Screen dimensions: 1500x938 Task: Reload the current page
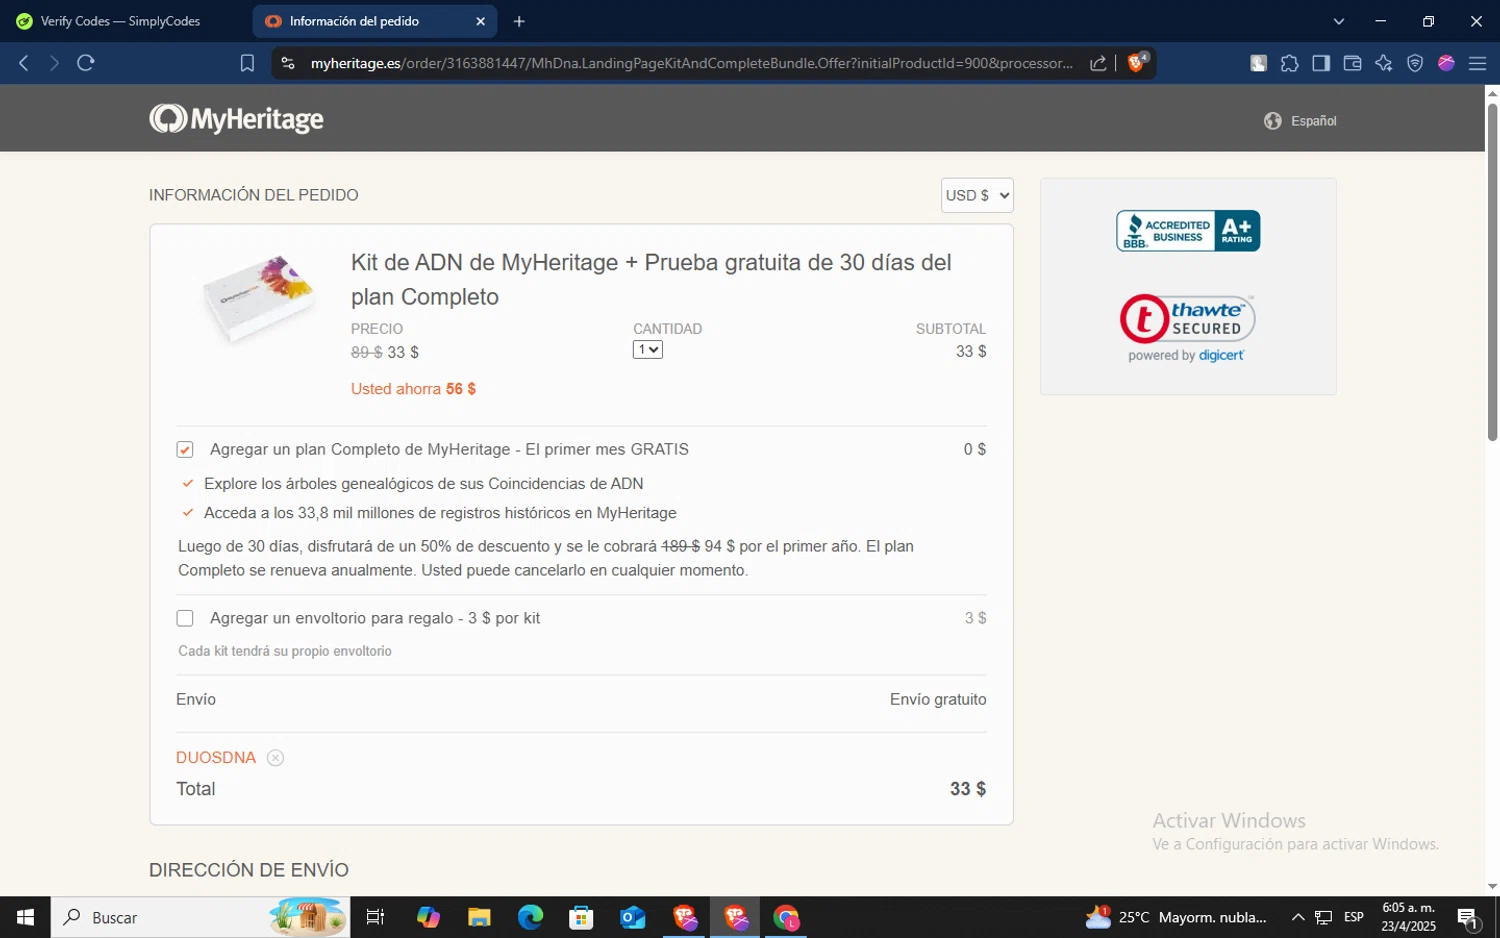coord(86,63)
